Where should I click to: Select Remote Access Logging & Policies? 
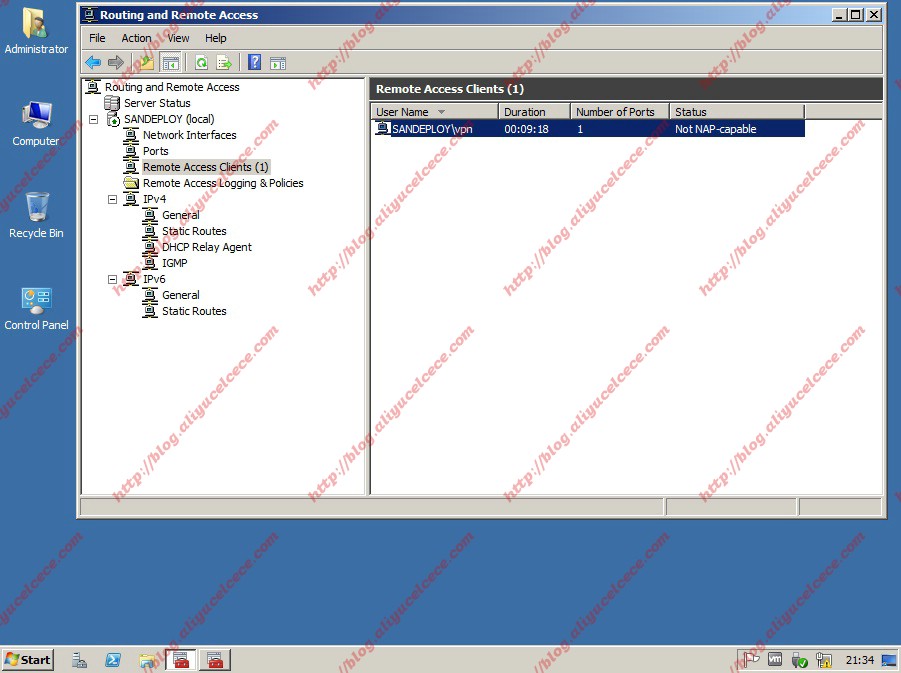(x=223, y=183)
